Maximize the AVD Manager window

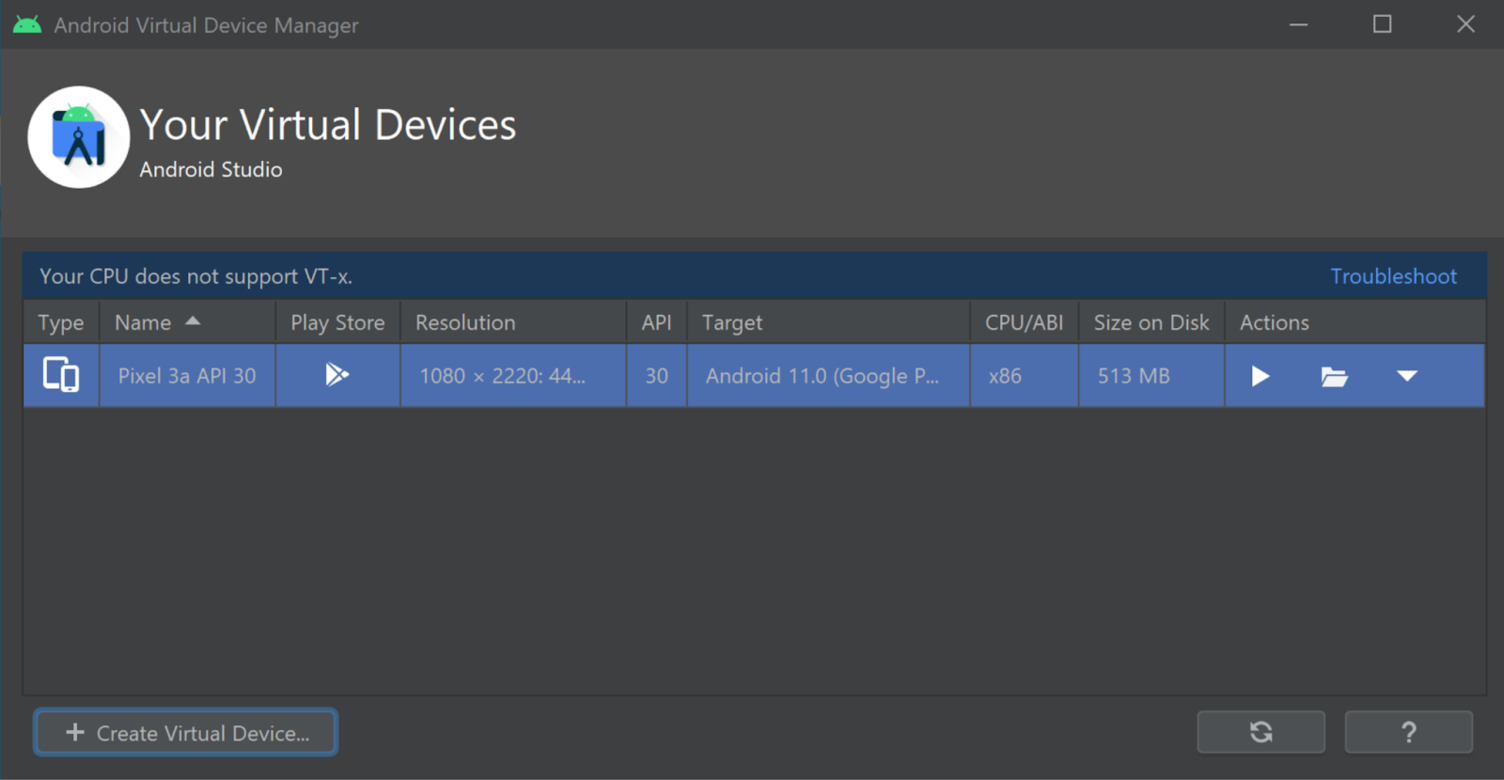pyautogui.click(x=1382, y=24)
